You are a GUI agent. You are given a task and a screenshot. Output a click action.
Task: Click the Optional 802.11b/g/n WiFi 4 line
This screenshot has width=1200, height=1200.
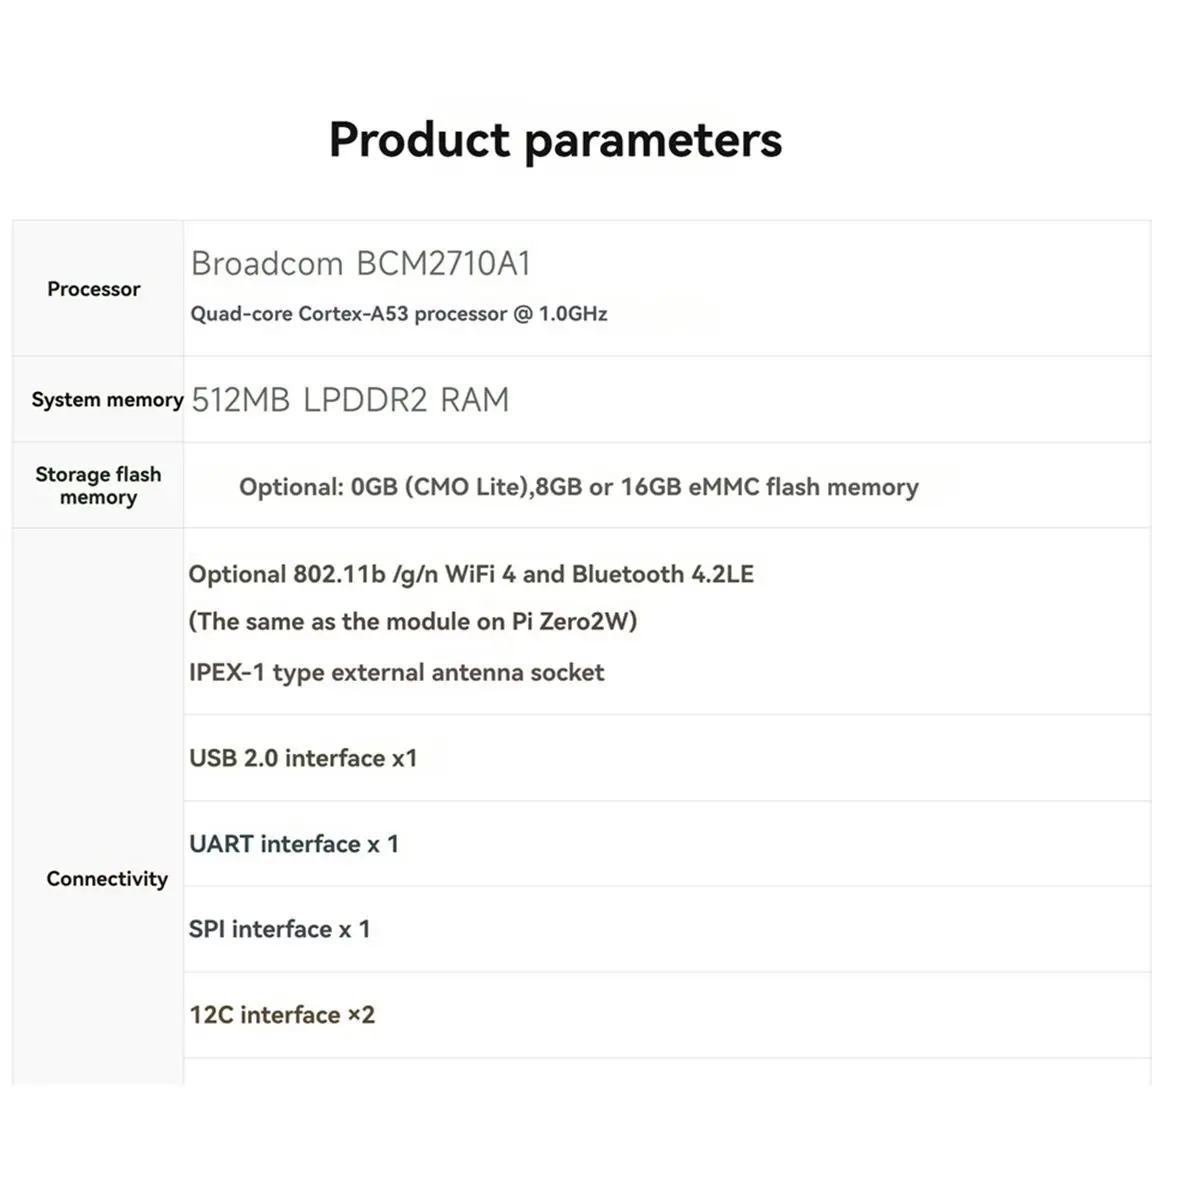(471, 575)
